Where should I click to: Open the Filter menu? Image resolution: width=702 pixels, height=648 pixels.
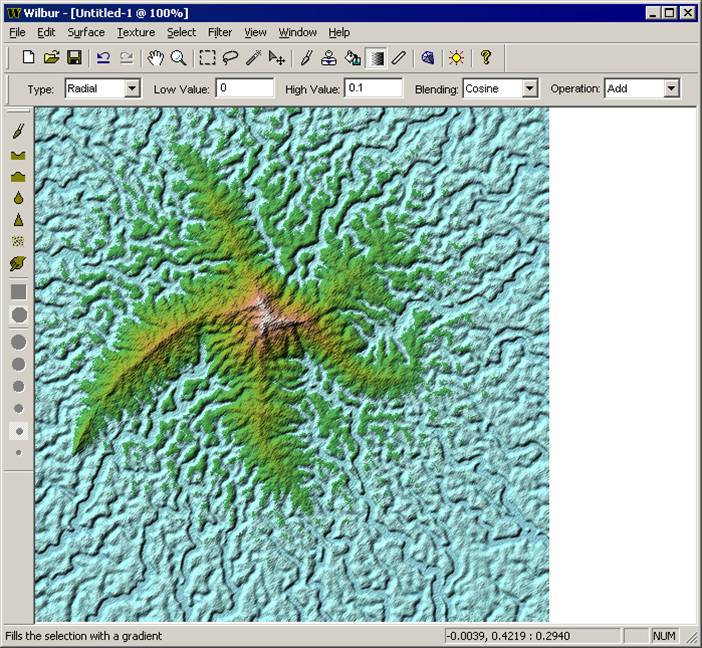(220, 32)
